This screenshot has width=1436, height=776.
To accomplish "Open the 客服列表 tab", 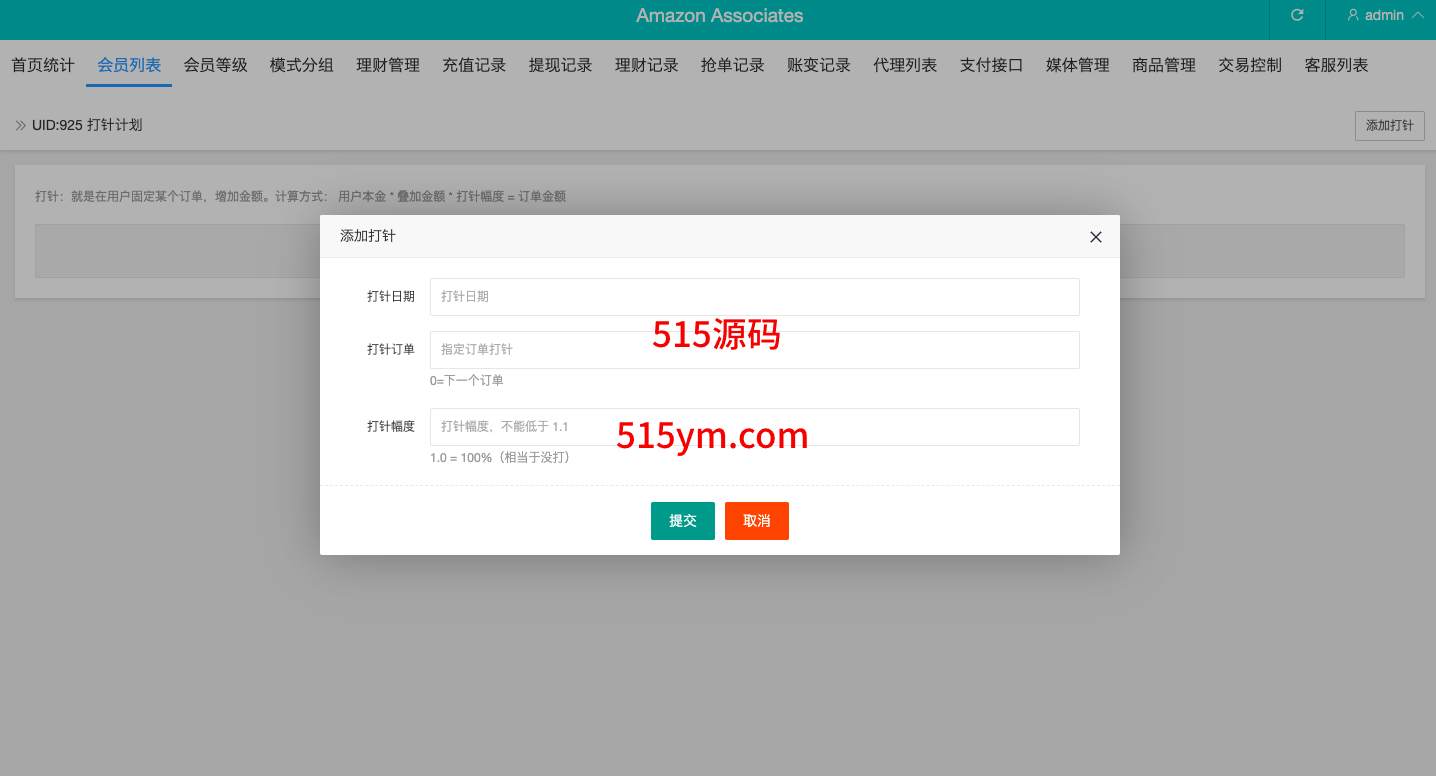I will coord(1336,65).
